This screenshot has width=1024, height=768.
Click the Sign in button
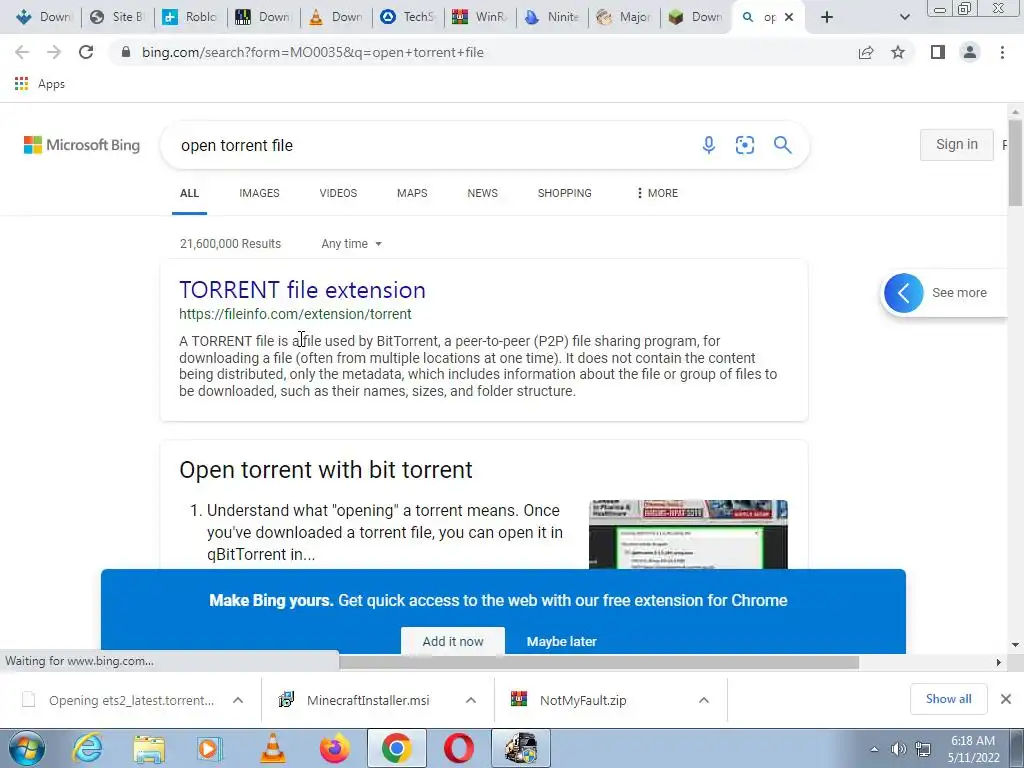pyautogui.click(x=957, y=144)
